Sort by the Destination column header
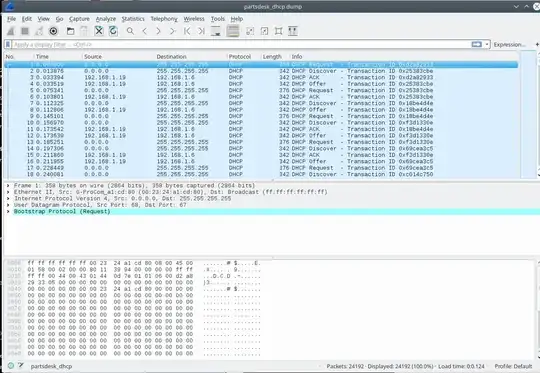 click(190, 56)
